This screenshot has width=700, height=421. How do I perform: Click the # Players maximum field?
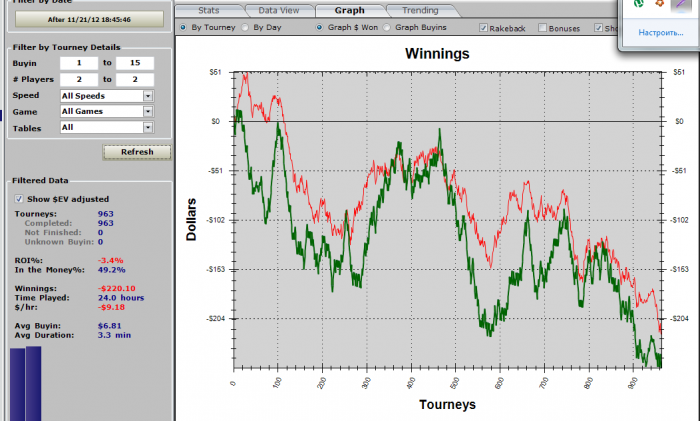[x=135, y=79]
